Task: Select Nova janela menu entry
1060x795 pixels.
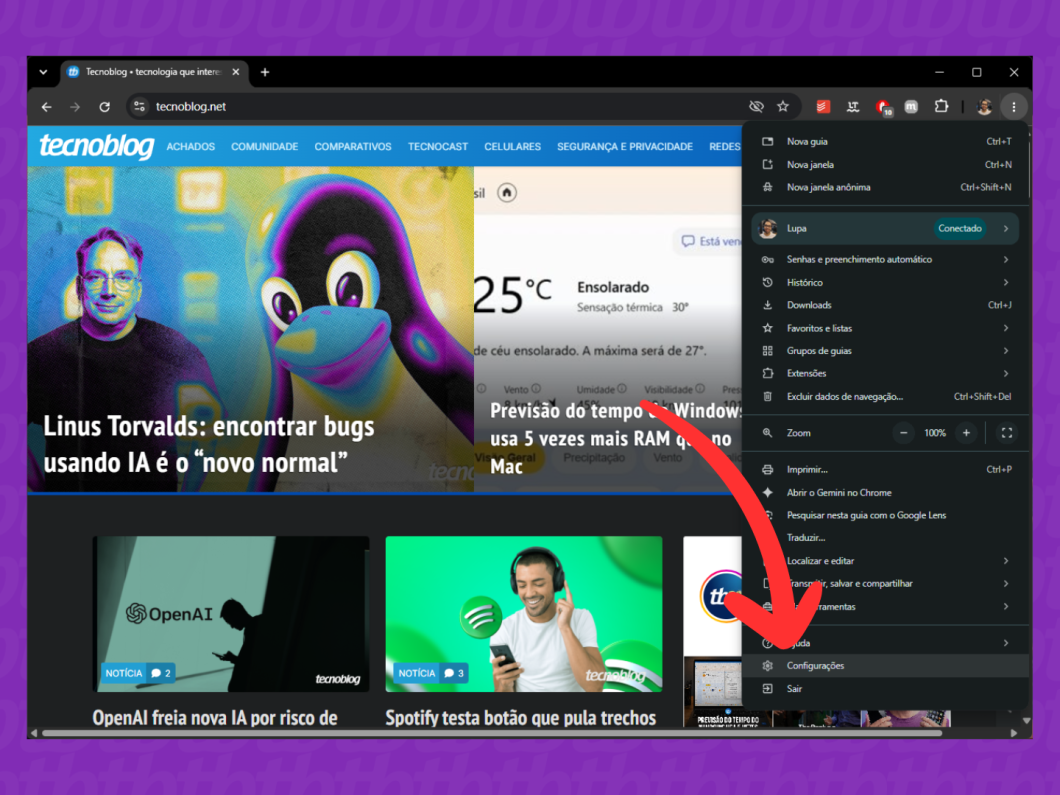Action: click(886, 164)
